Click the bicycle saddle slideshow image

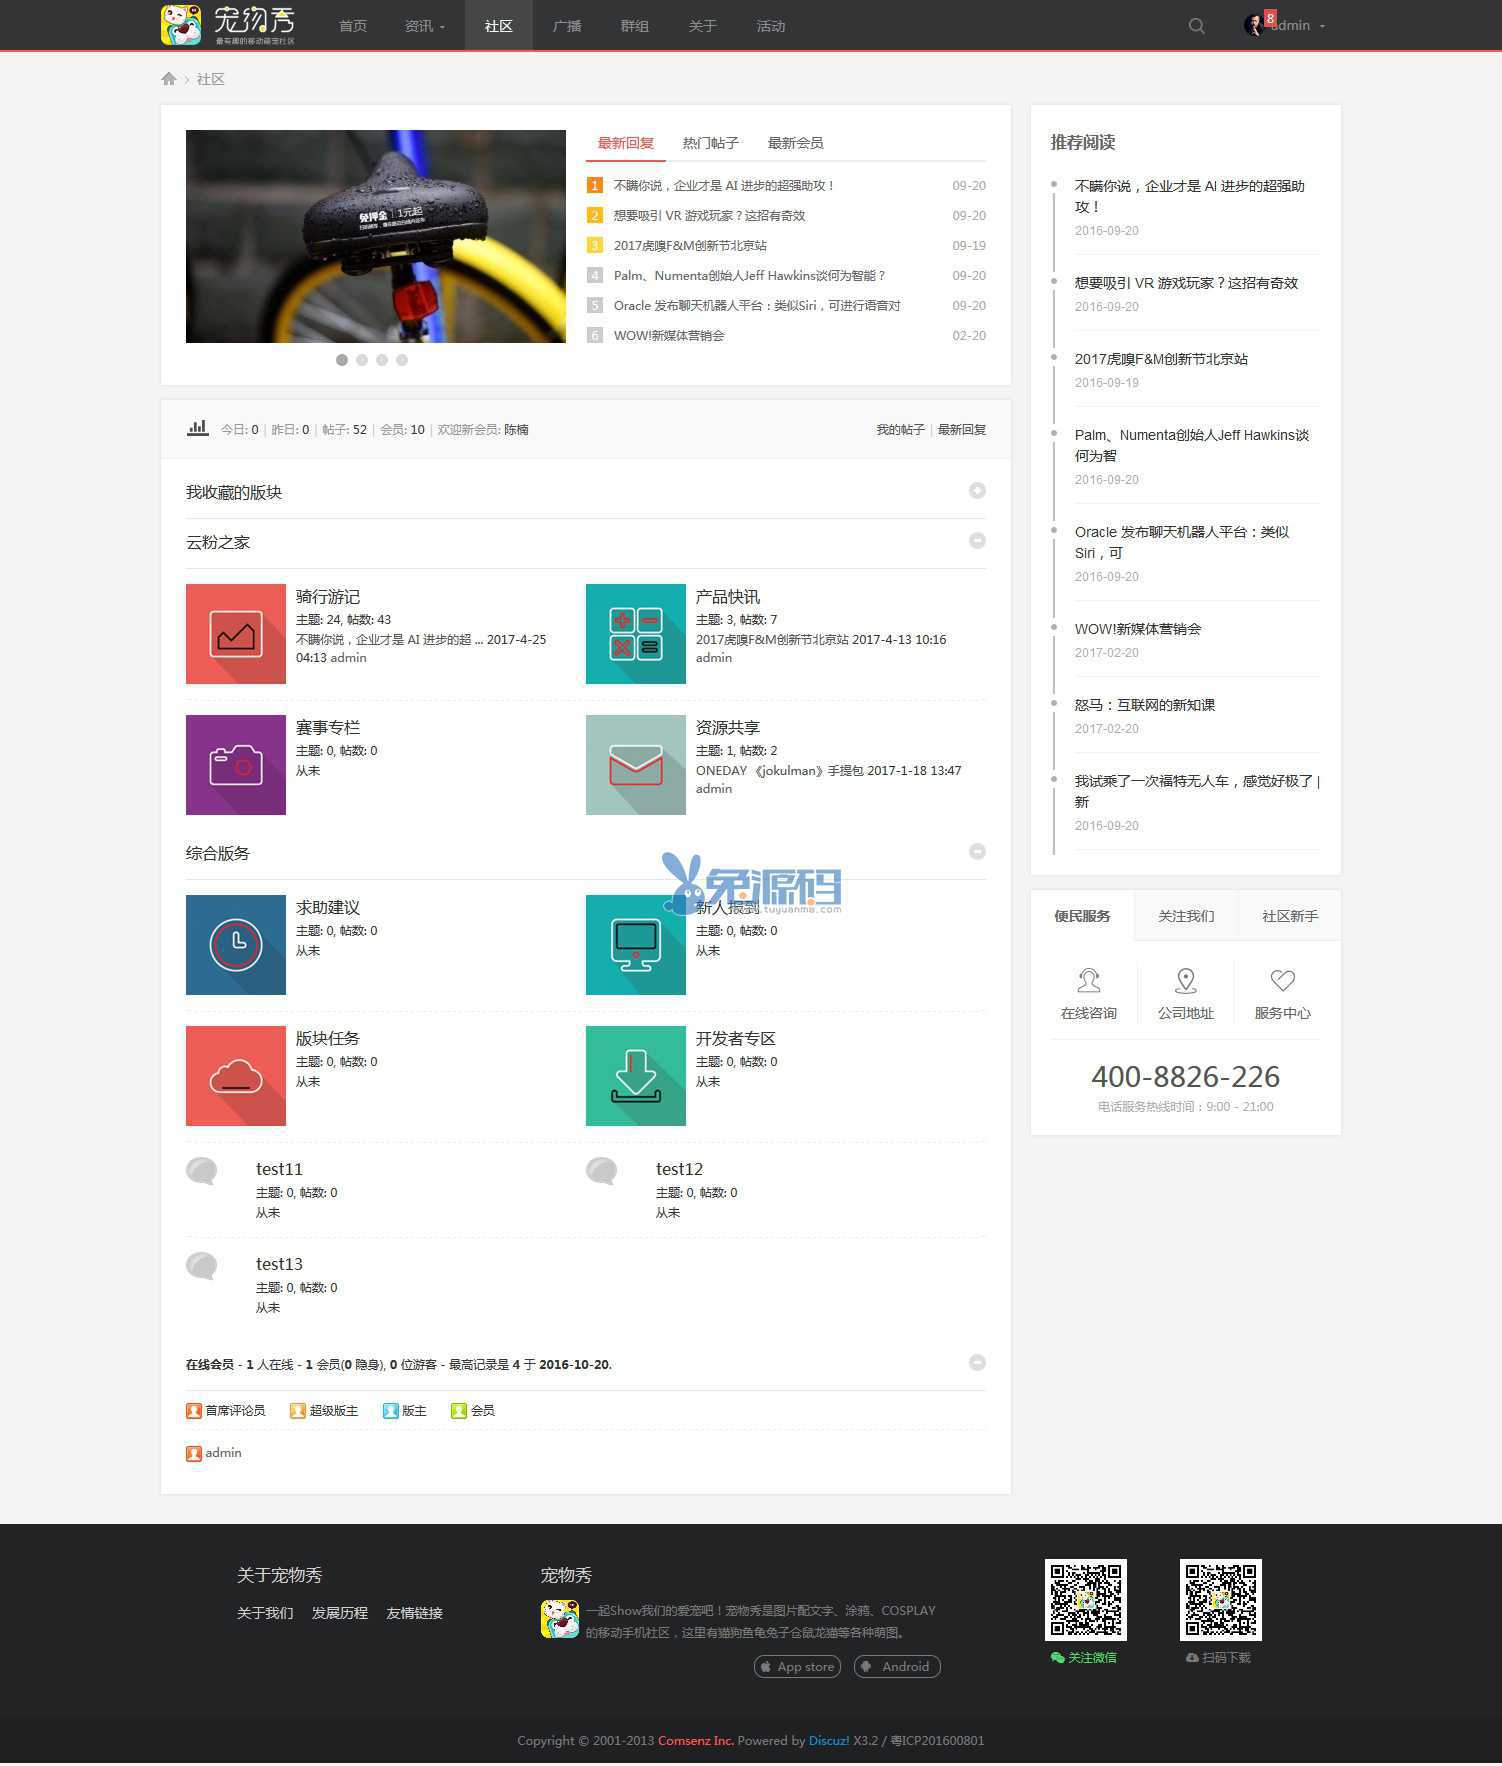(376, 236)
